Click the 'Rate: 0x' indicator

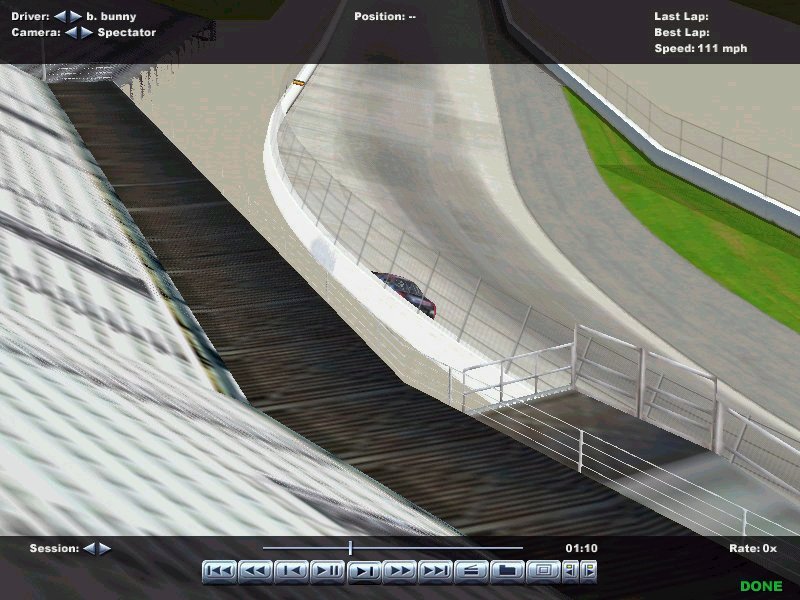tap(753, 548)
